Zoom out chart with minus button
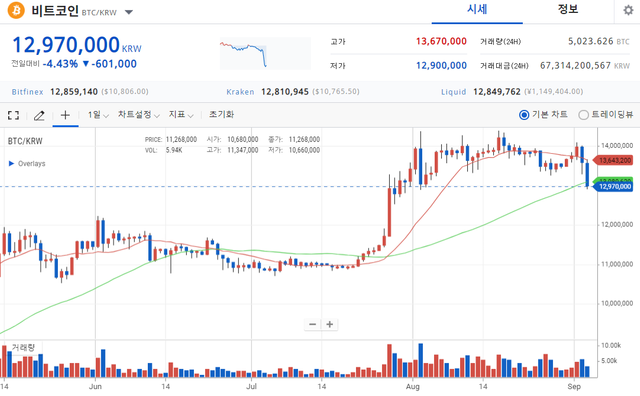The height and width of the screenshot is (396, 640). 313,324
